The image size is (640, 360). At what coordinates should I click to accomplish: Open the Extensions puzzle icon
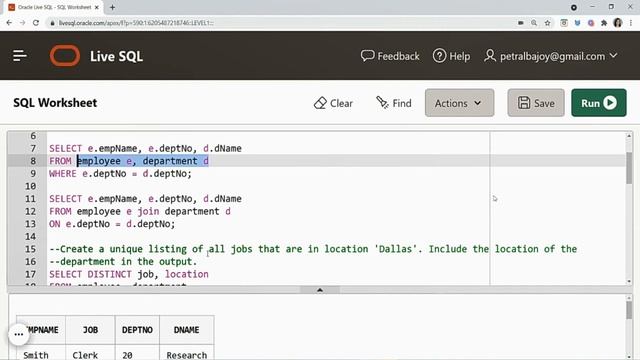click(x=604, y=23)
